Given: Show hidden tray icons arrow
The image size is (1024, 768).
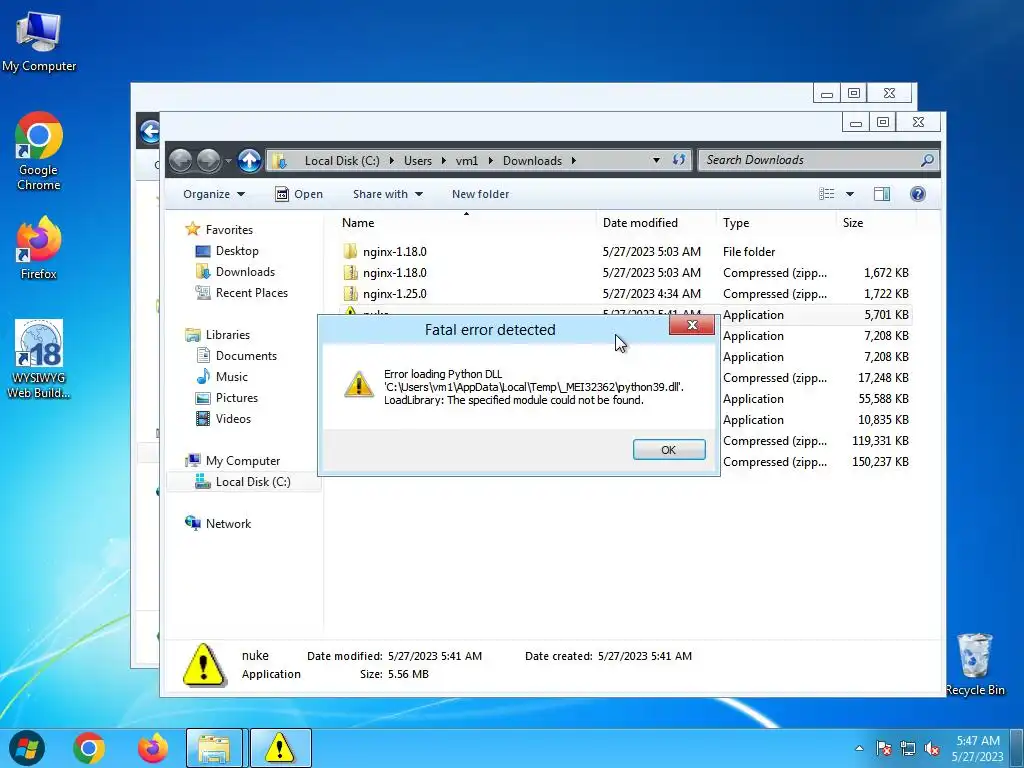Looking at the screenshot, I should (859, 748).
